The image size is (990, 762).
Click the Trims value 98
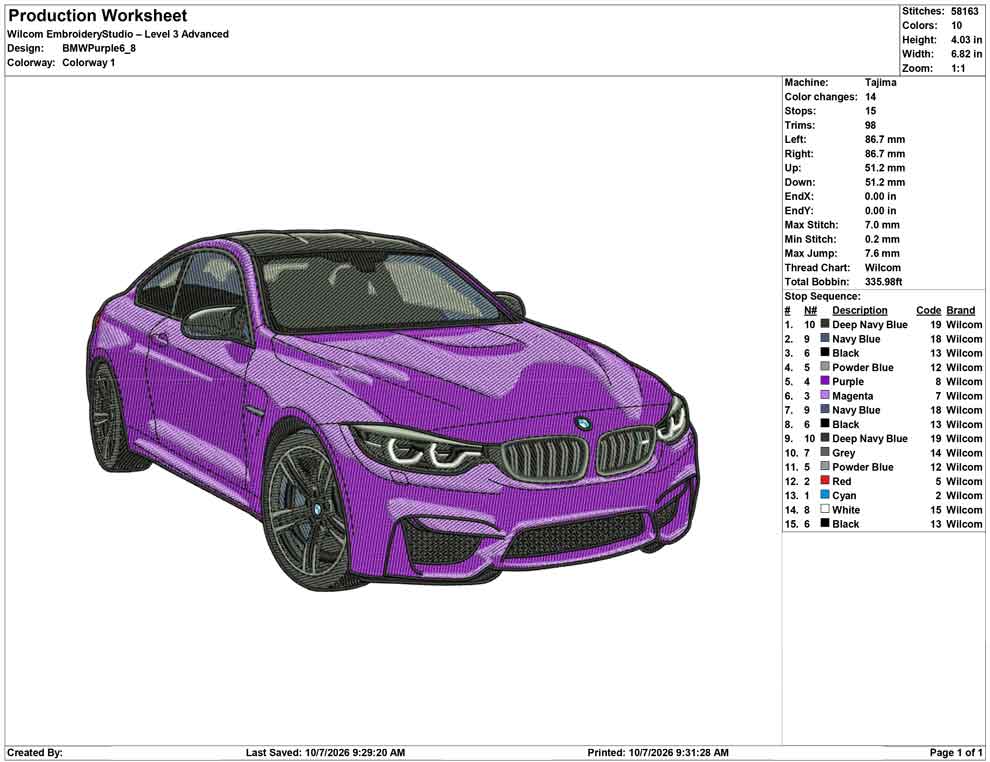coord(870,125)
